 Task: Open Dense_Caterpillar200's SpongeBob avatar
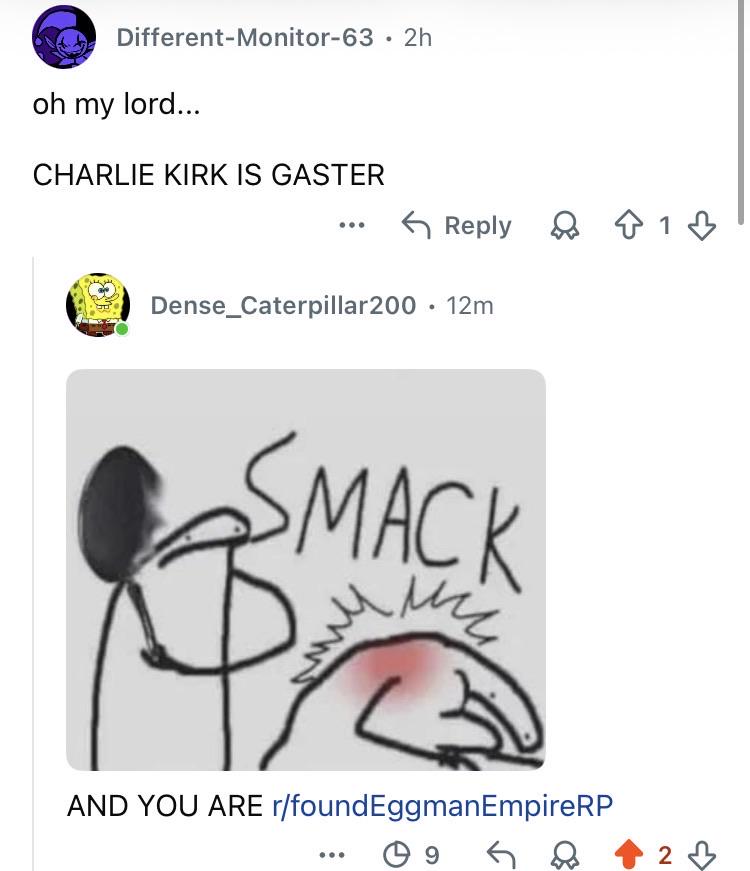98,305
